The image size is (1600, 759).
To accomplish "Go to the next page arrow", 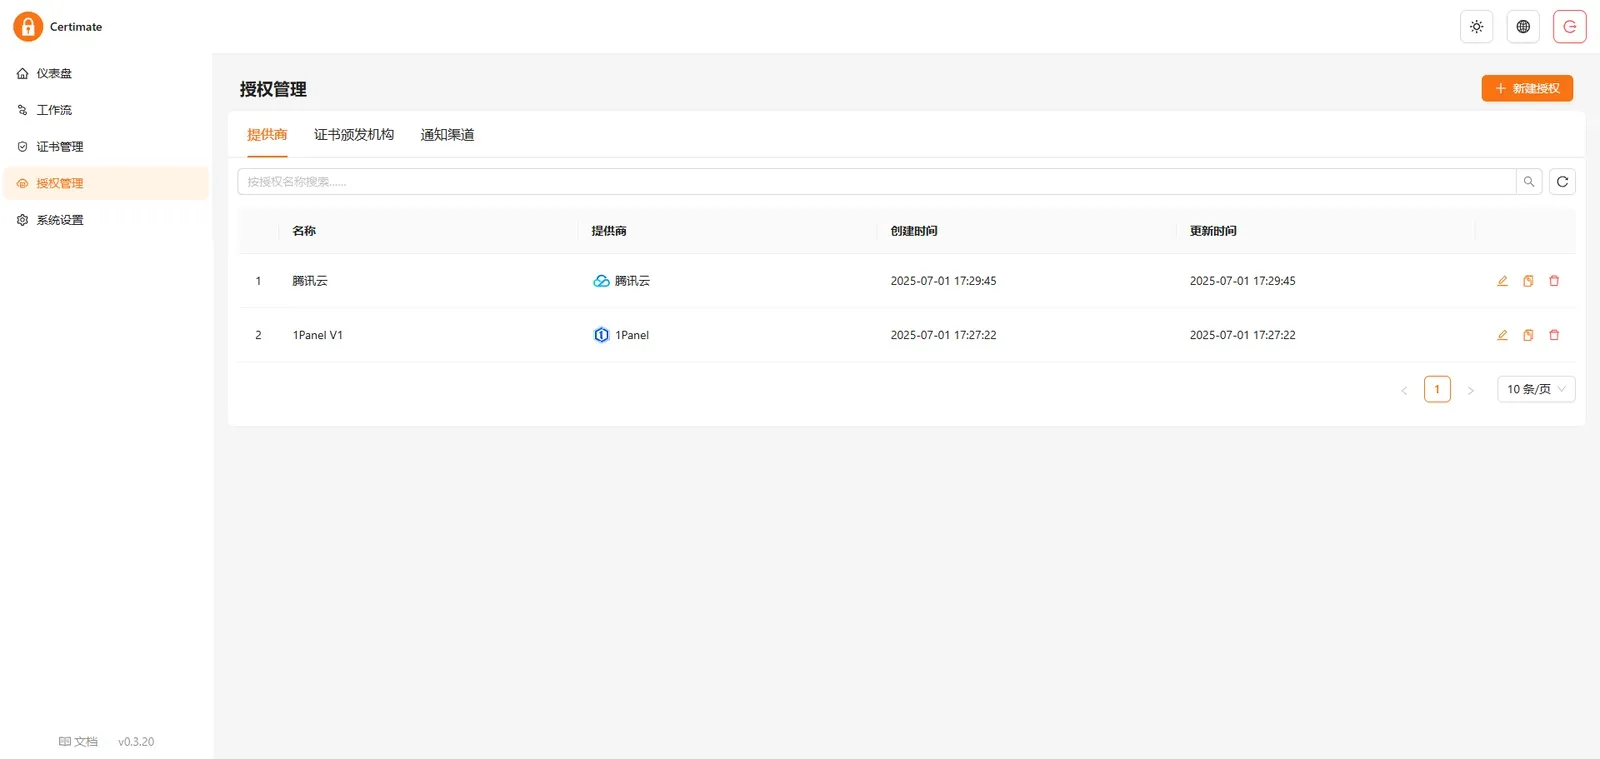I will point(1470,390).
